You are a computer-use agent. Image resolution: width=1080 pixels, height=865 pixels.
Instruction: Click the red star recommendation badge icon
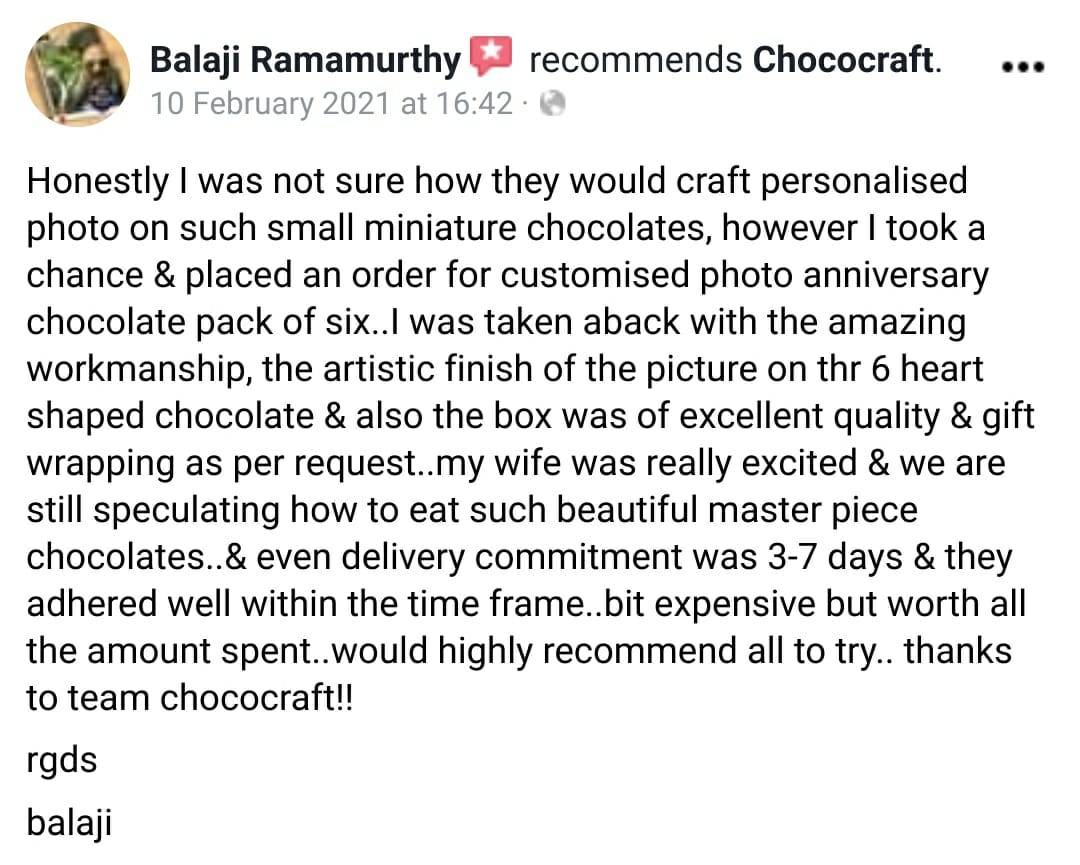click(x=491, y=56)
